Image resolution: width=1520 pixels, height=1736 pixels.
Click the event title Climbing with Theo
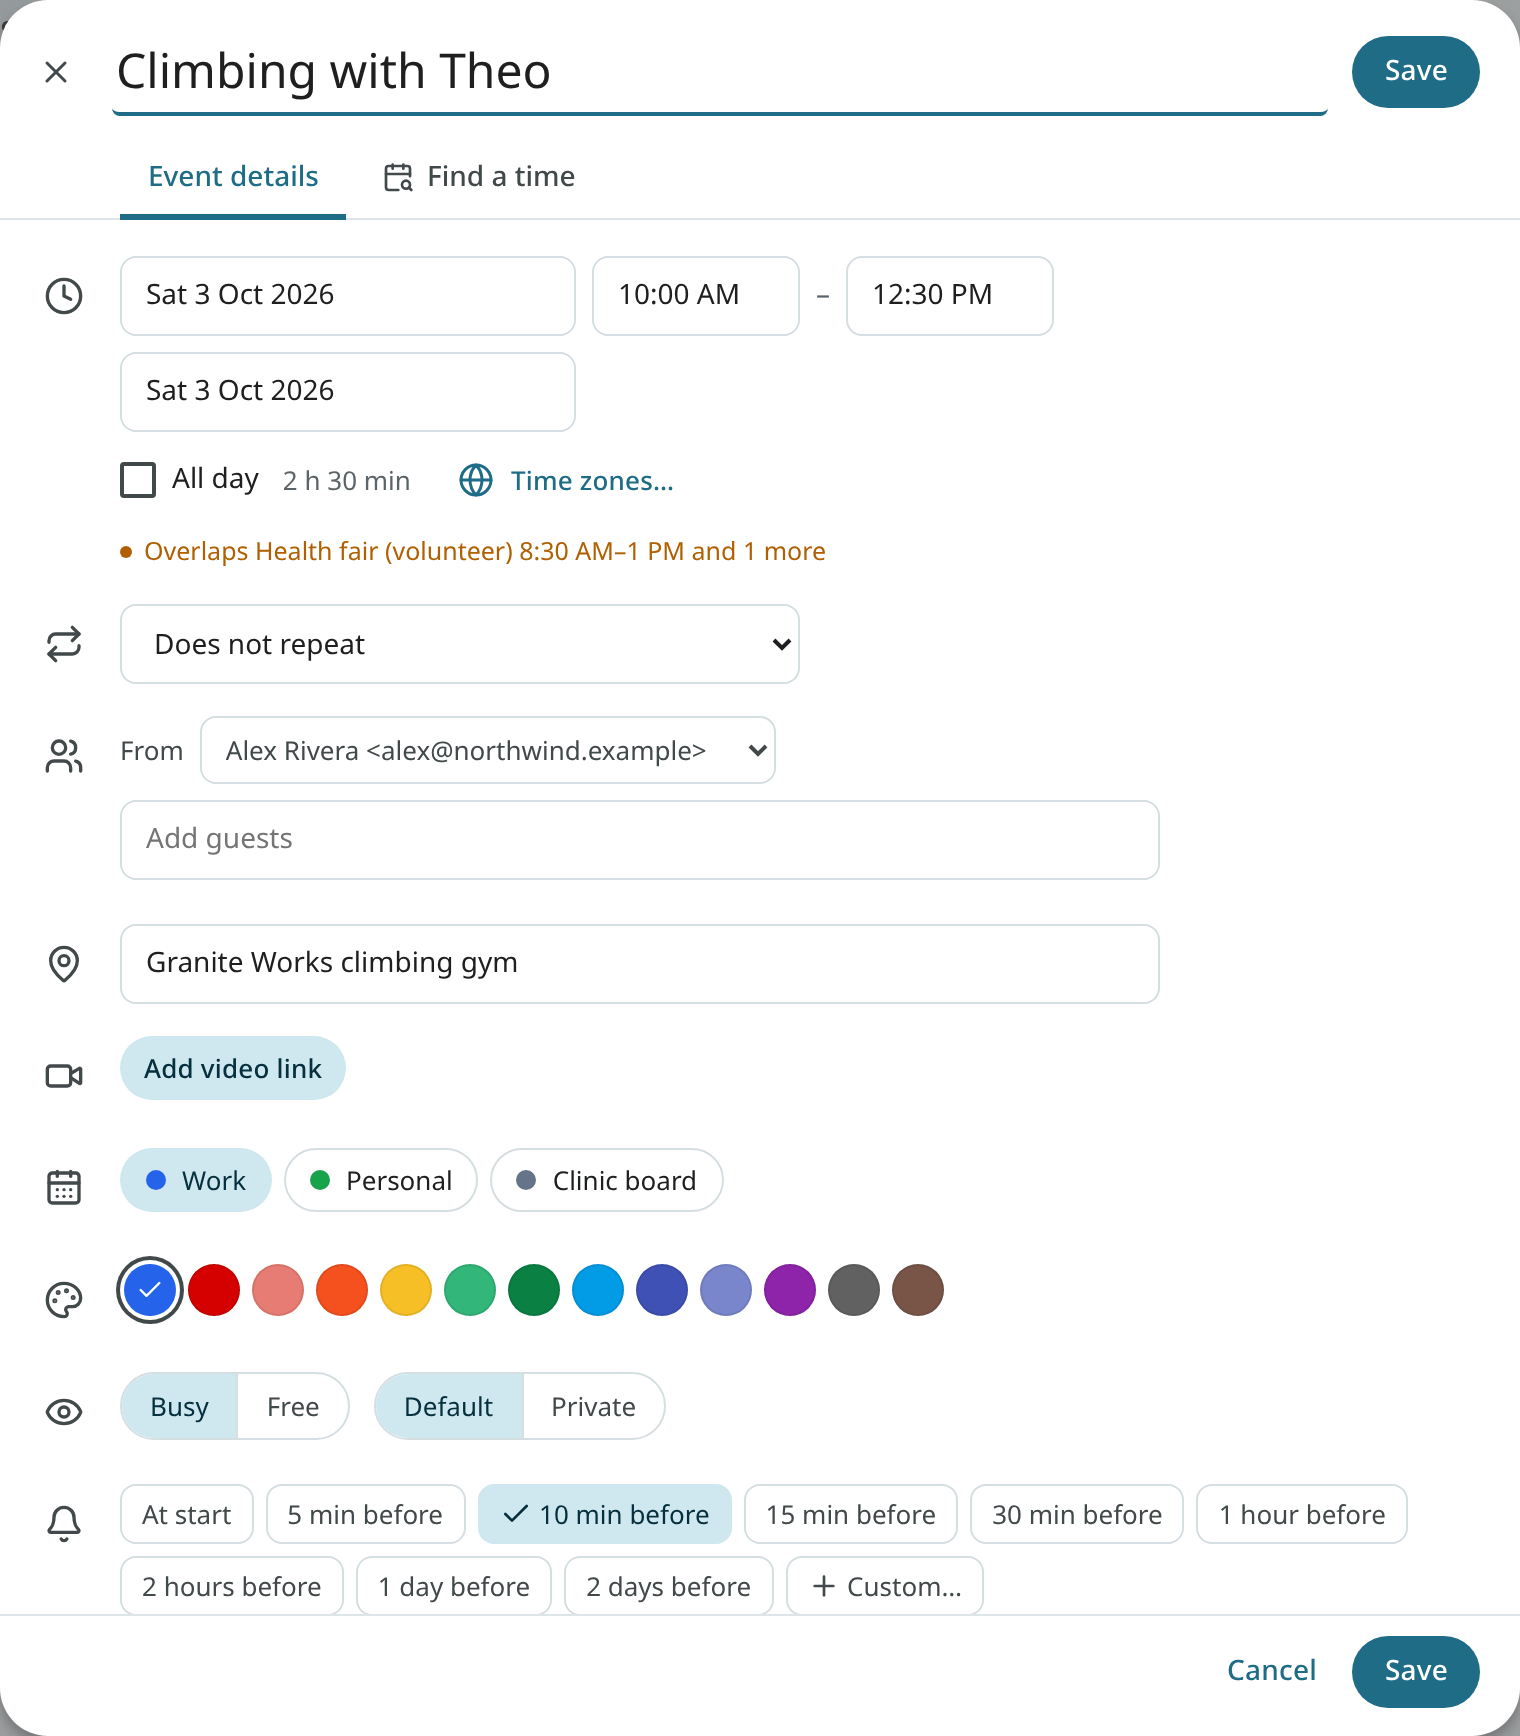(x=720, y=72)
